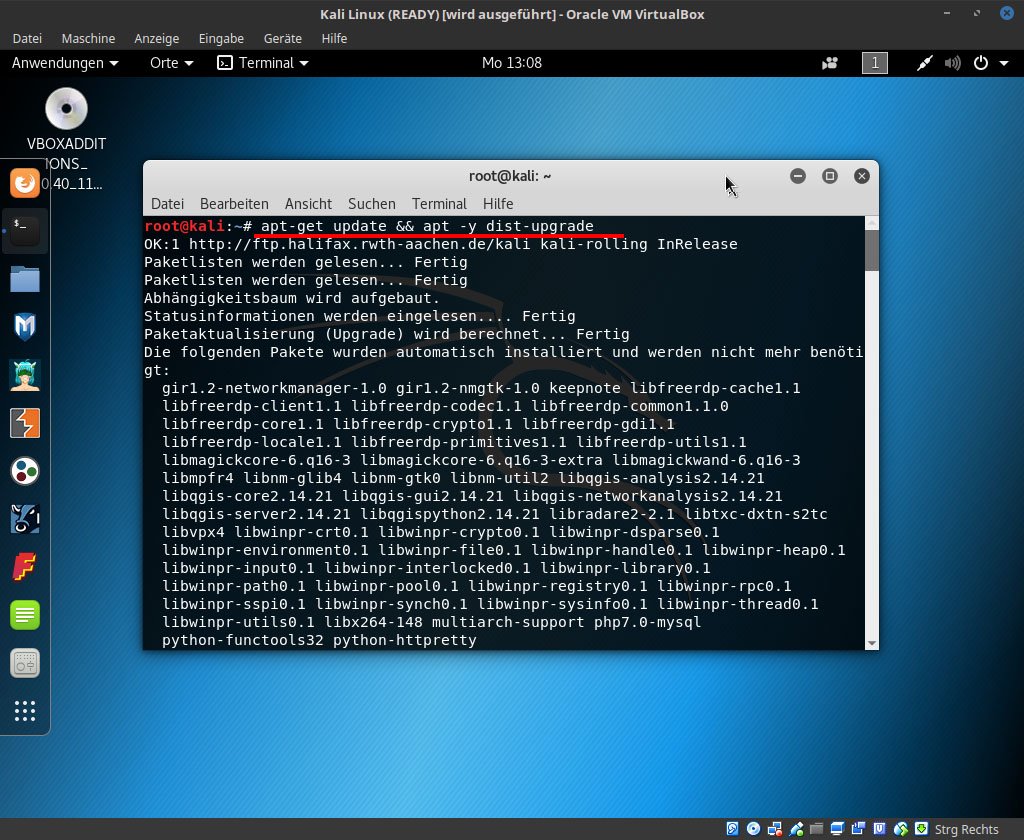Launch Faraday IDE from the dock
Viewport: 1024px width, 840px height.
tap(25, 567)
